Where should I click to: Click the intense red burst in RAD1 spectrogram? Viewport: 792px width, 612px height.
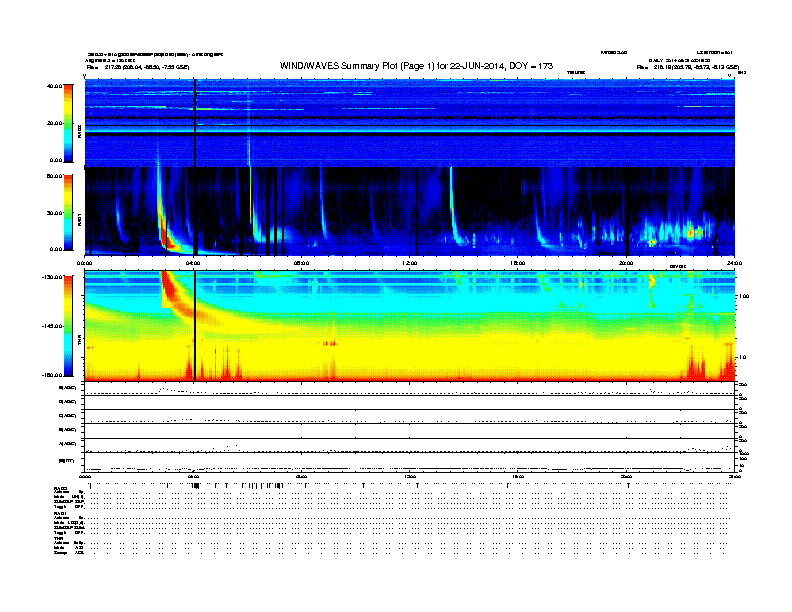point(166,233)
